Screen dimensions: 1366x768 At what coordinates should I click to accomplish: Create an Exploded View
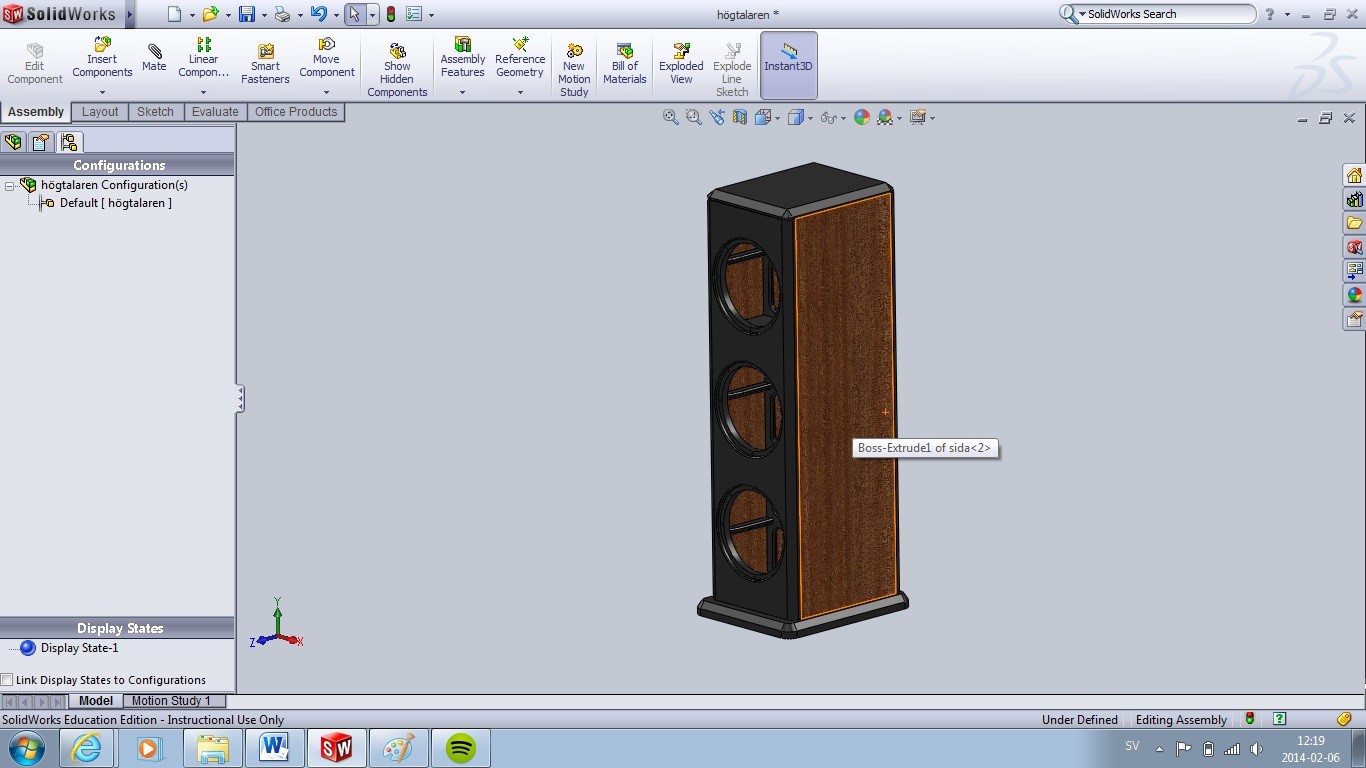[681, 63]
